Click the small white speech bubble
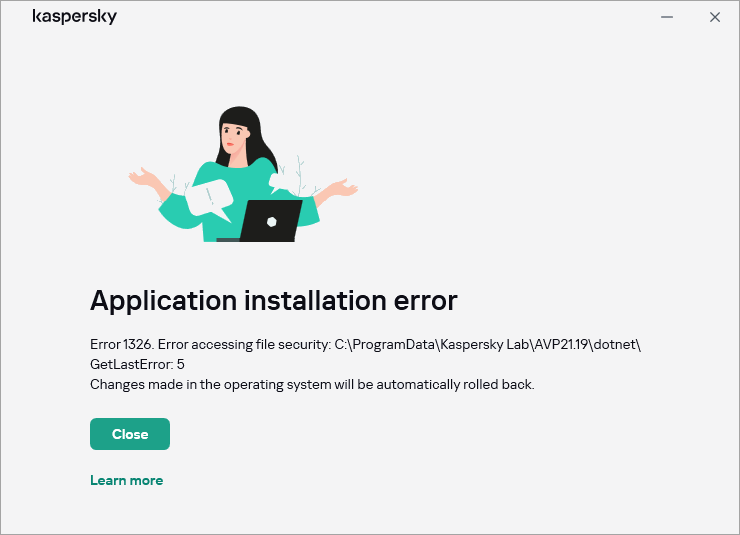The width and height of the screenshot is (740, 535). tap(281, 183)
